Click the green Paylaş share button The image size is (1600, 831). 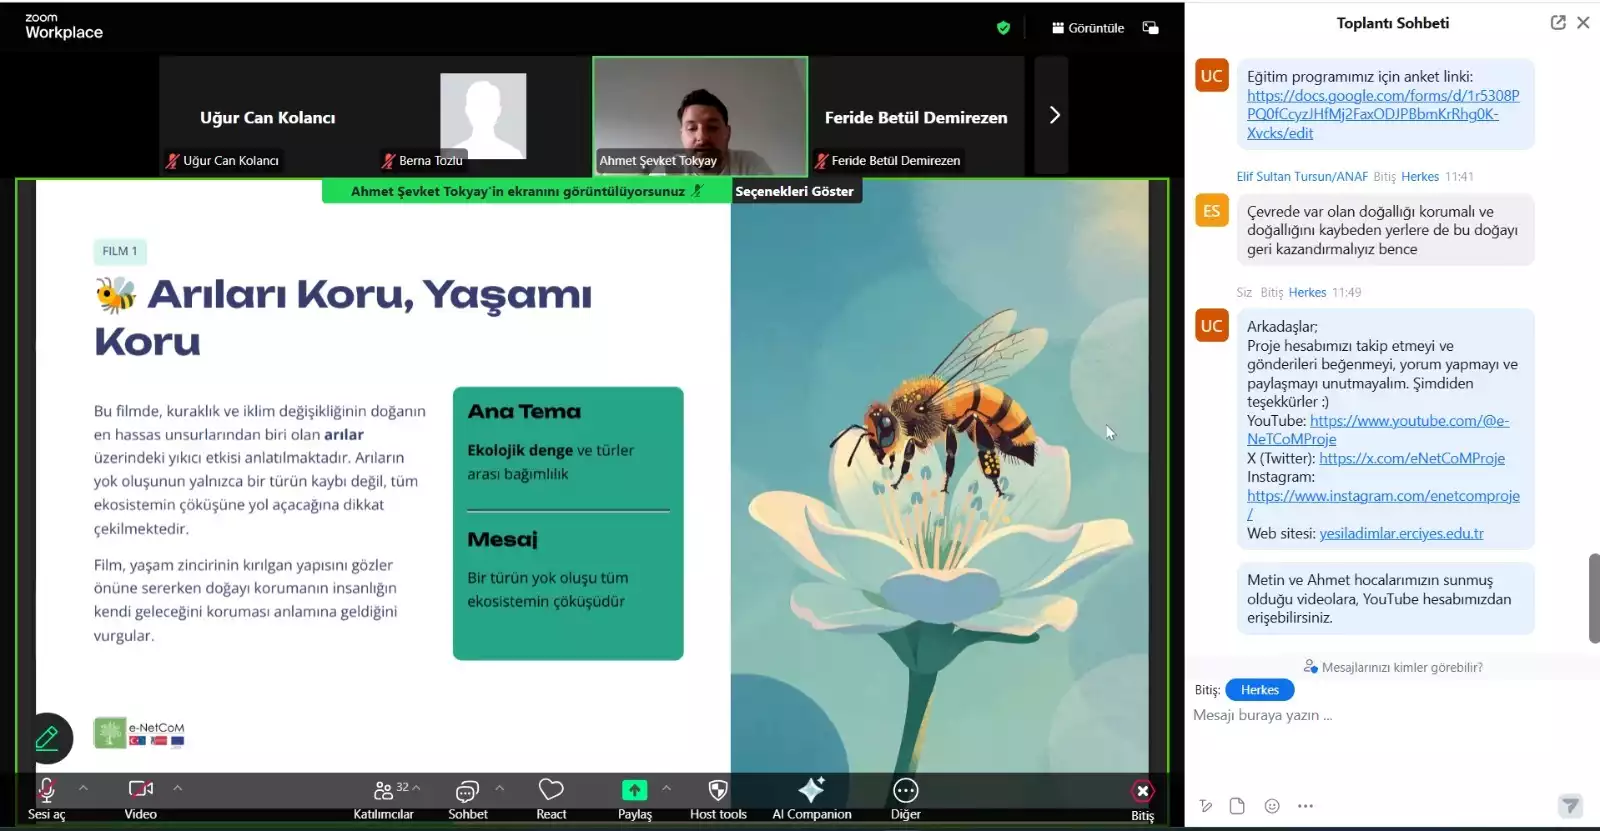tap(634, 797)
